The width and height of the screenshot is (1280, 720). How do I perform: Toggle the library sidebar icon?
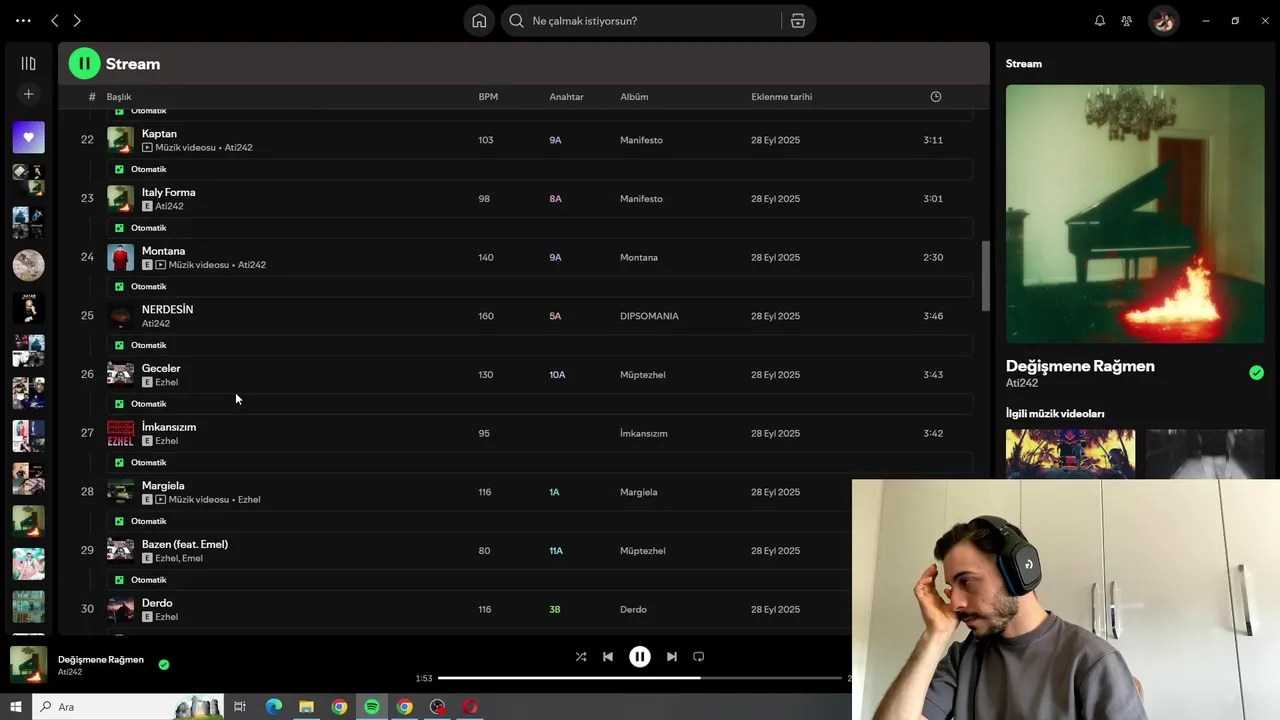click(28, 64)
